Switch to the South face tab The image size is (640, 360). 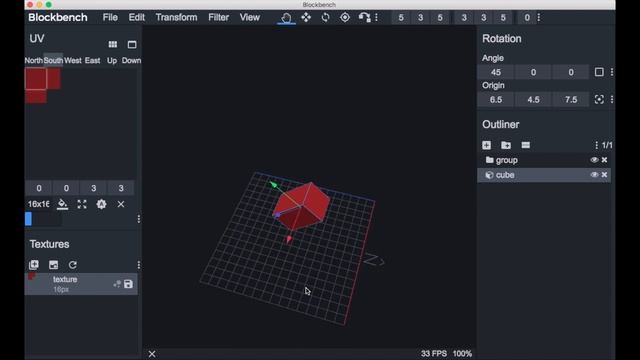pos(53,60)
